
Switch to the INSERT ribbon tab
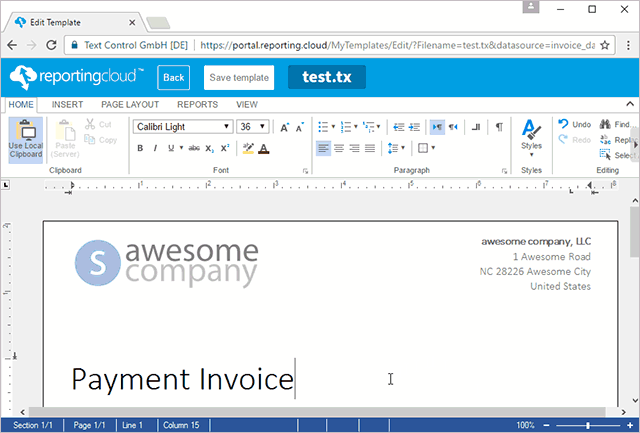67,105
